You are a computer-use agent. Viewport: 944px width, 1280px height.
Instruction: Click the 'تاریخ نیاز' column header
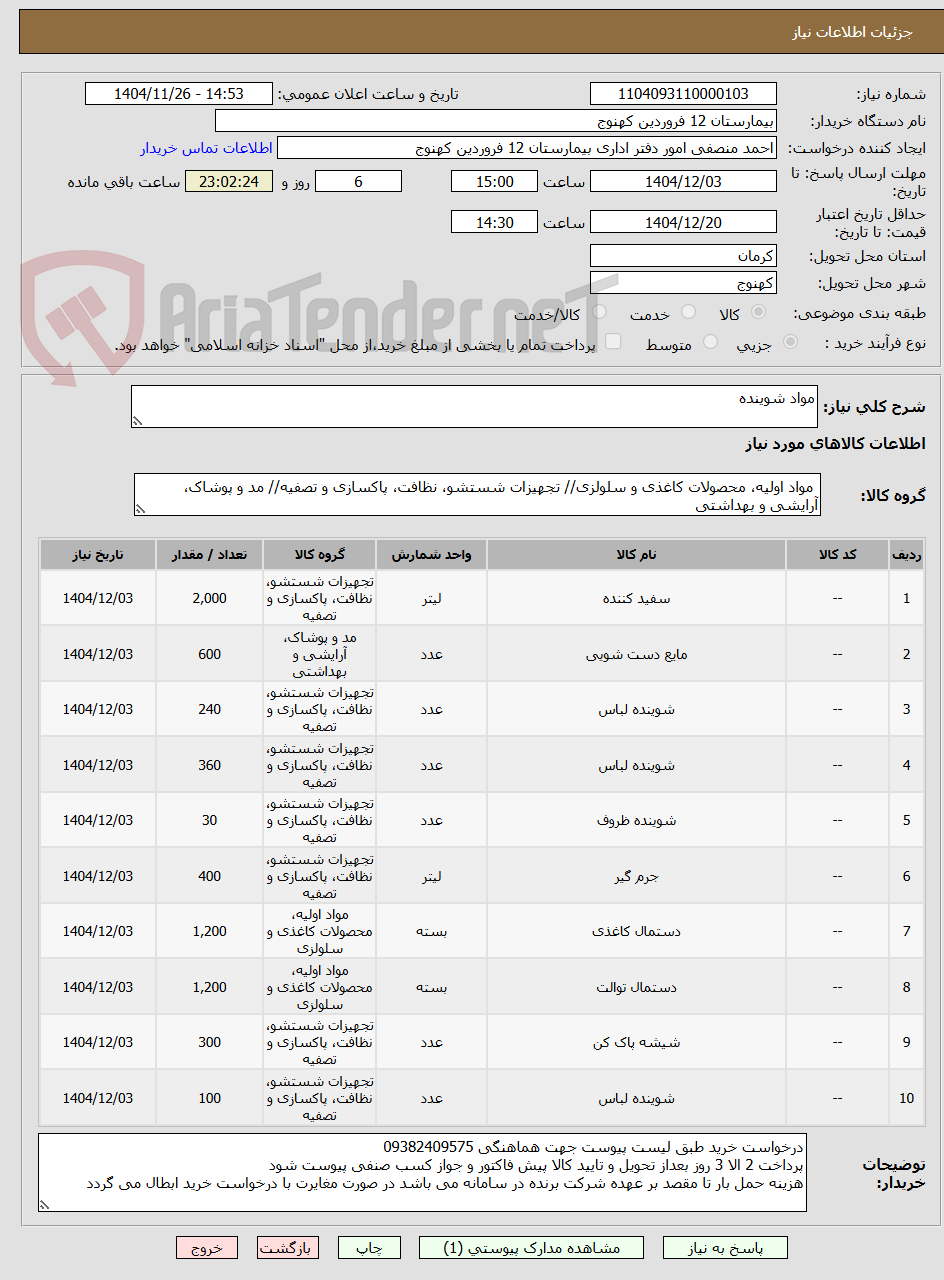[98, 554]
